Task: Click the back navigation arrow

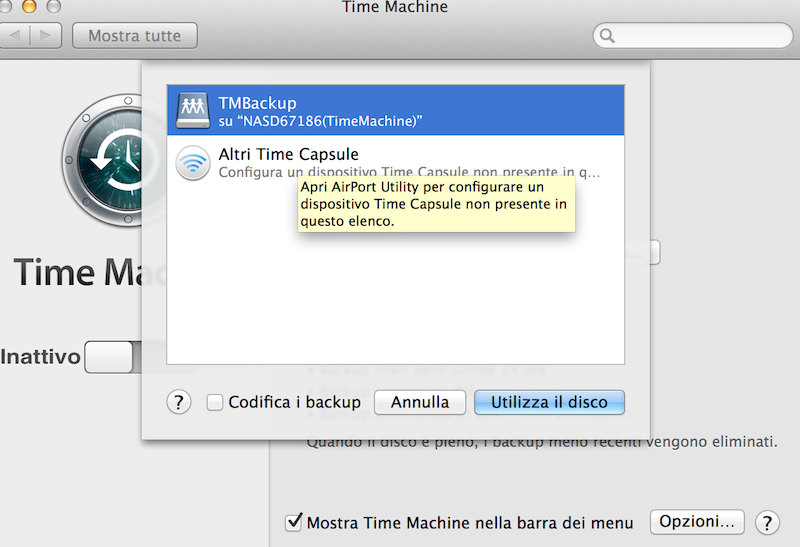Action: click(x=16, y=36)
